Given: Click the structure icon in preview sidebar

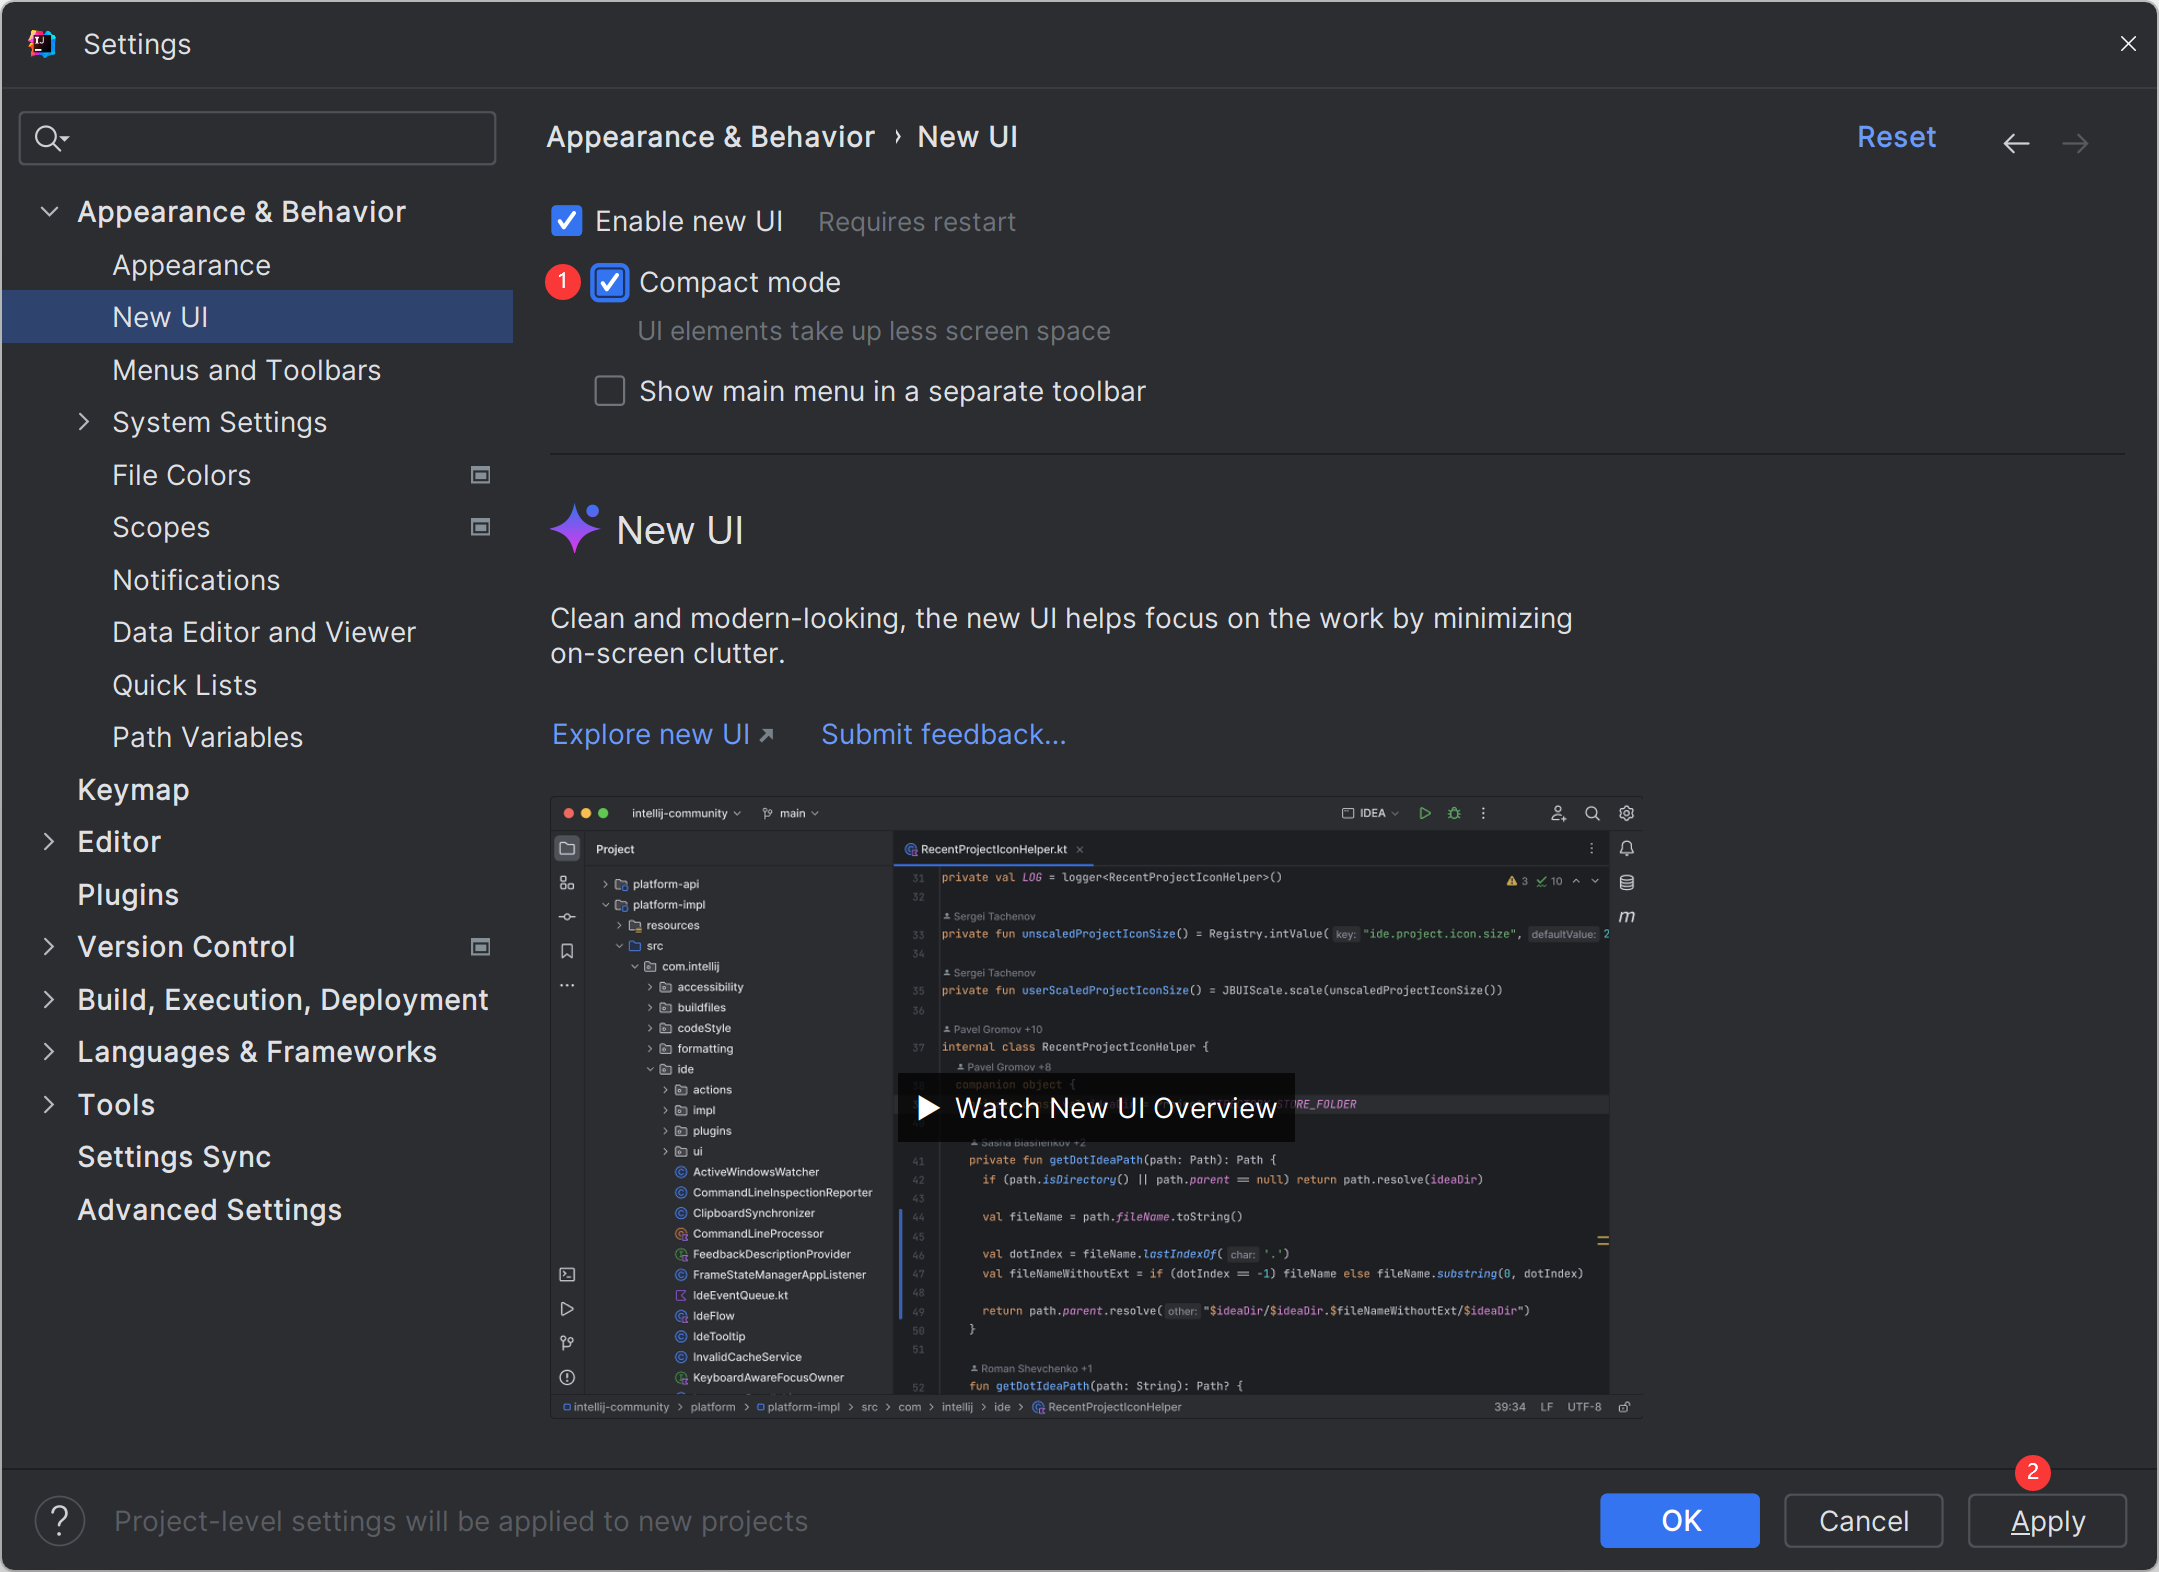Looking at the screenshot, I should [567, 883].
